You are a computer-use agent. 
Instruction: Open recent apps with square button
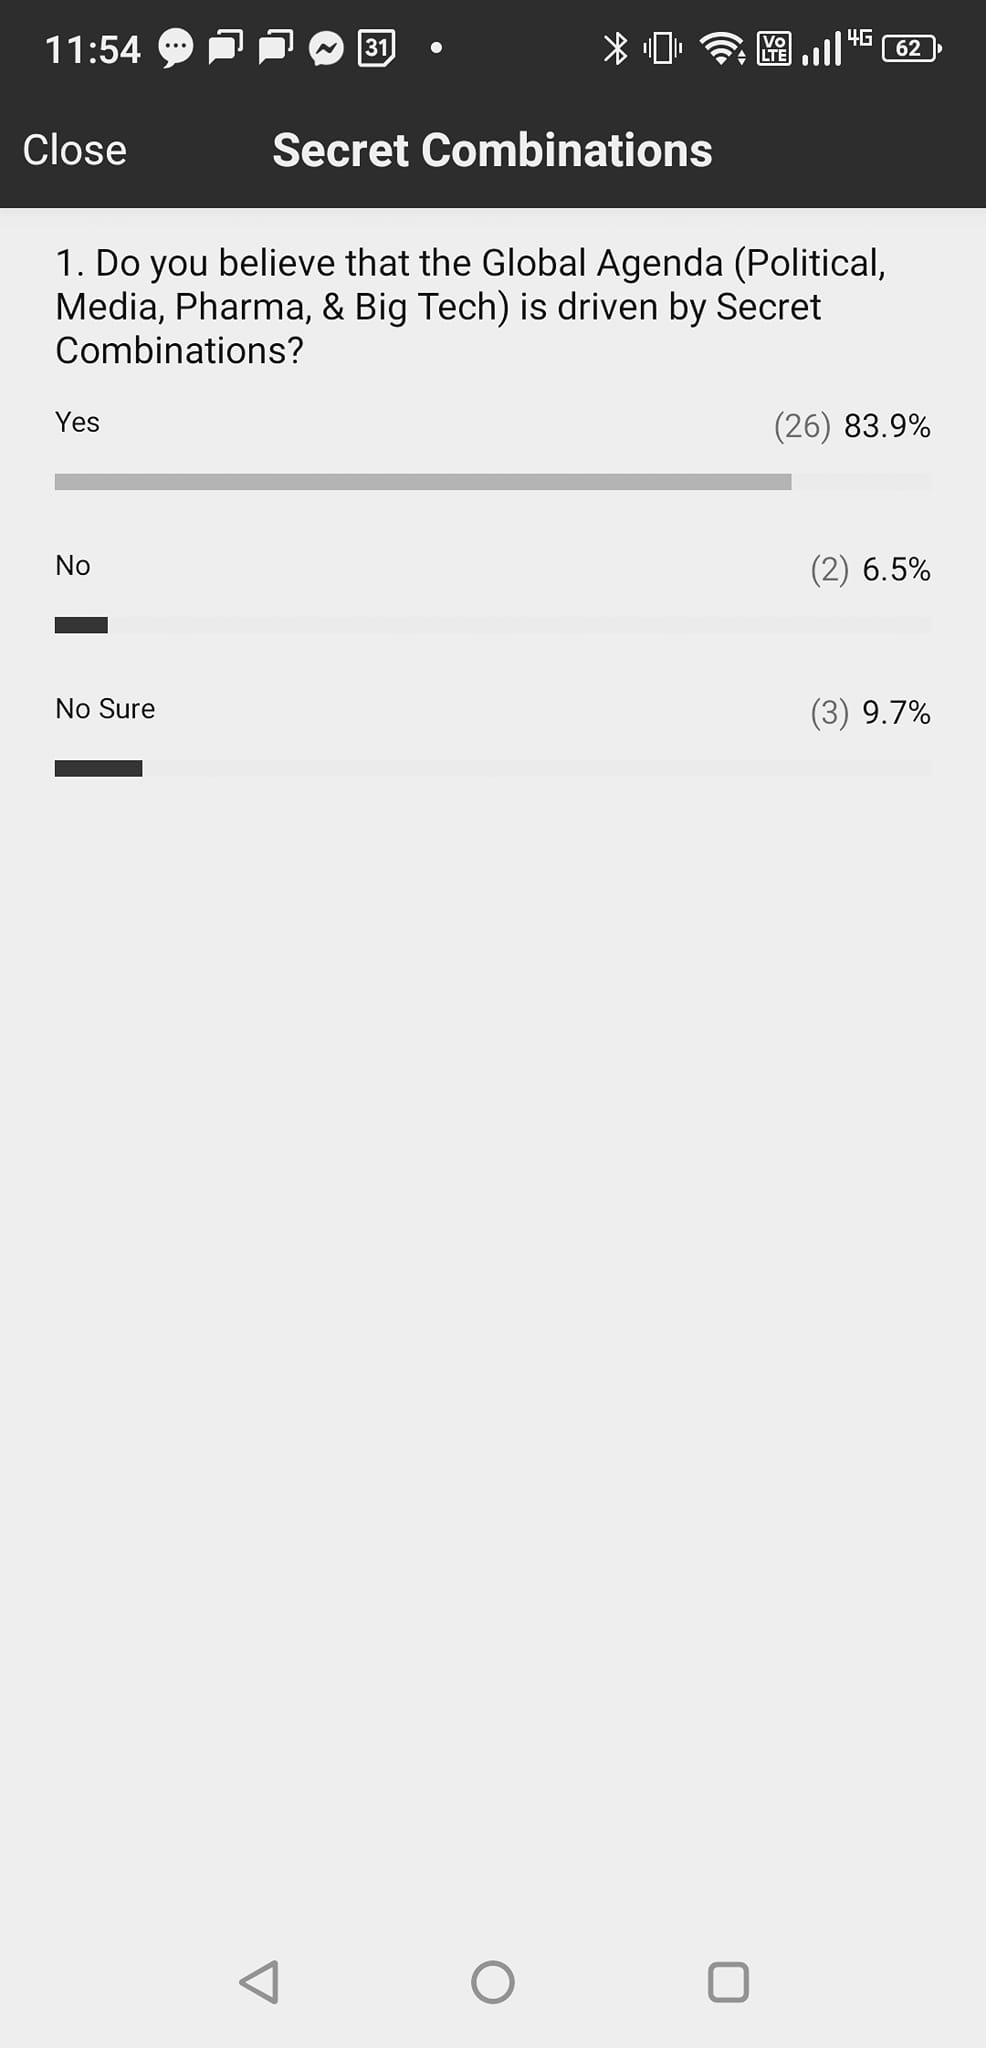click(728, 1981)
